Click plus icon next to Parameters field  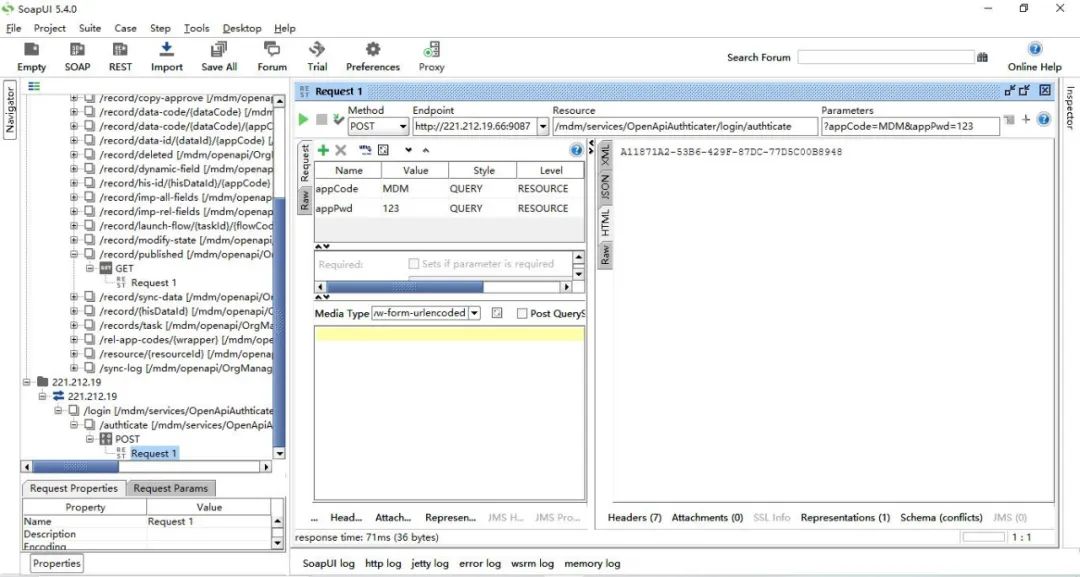(1026, 119)
